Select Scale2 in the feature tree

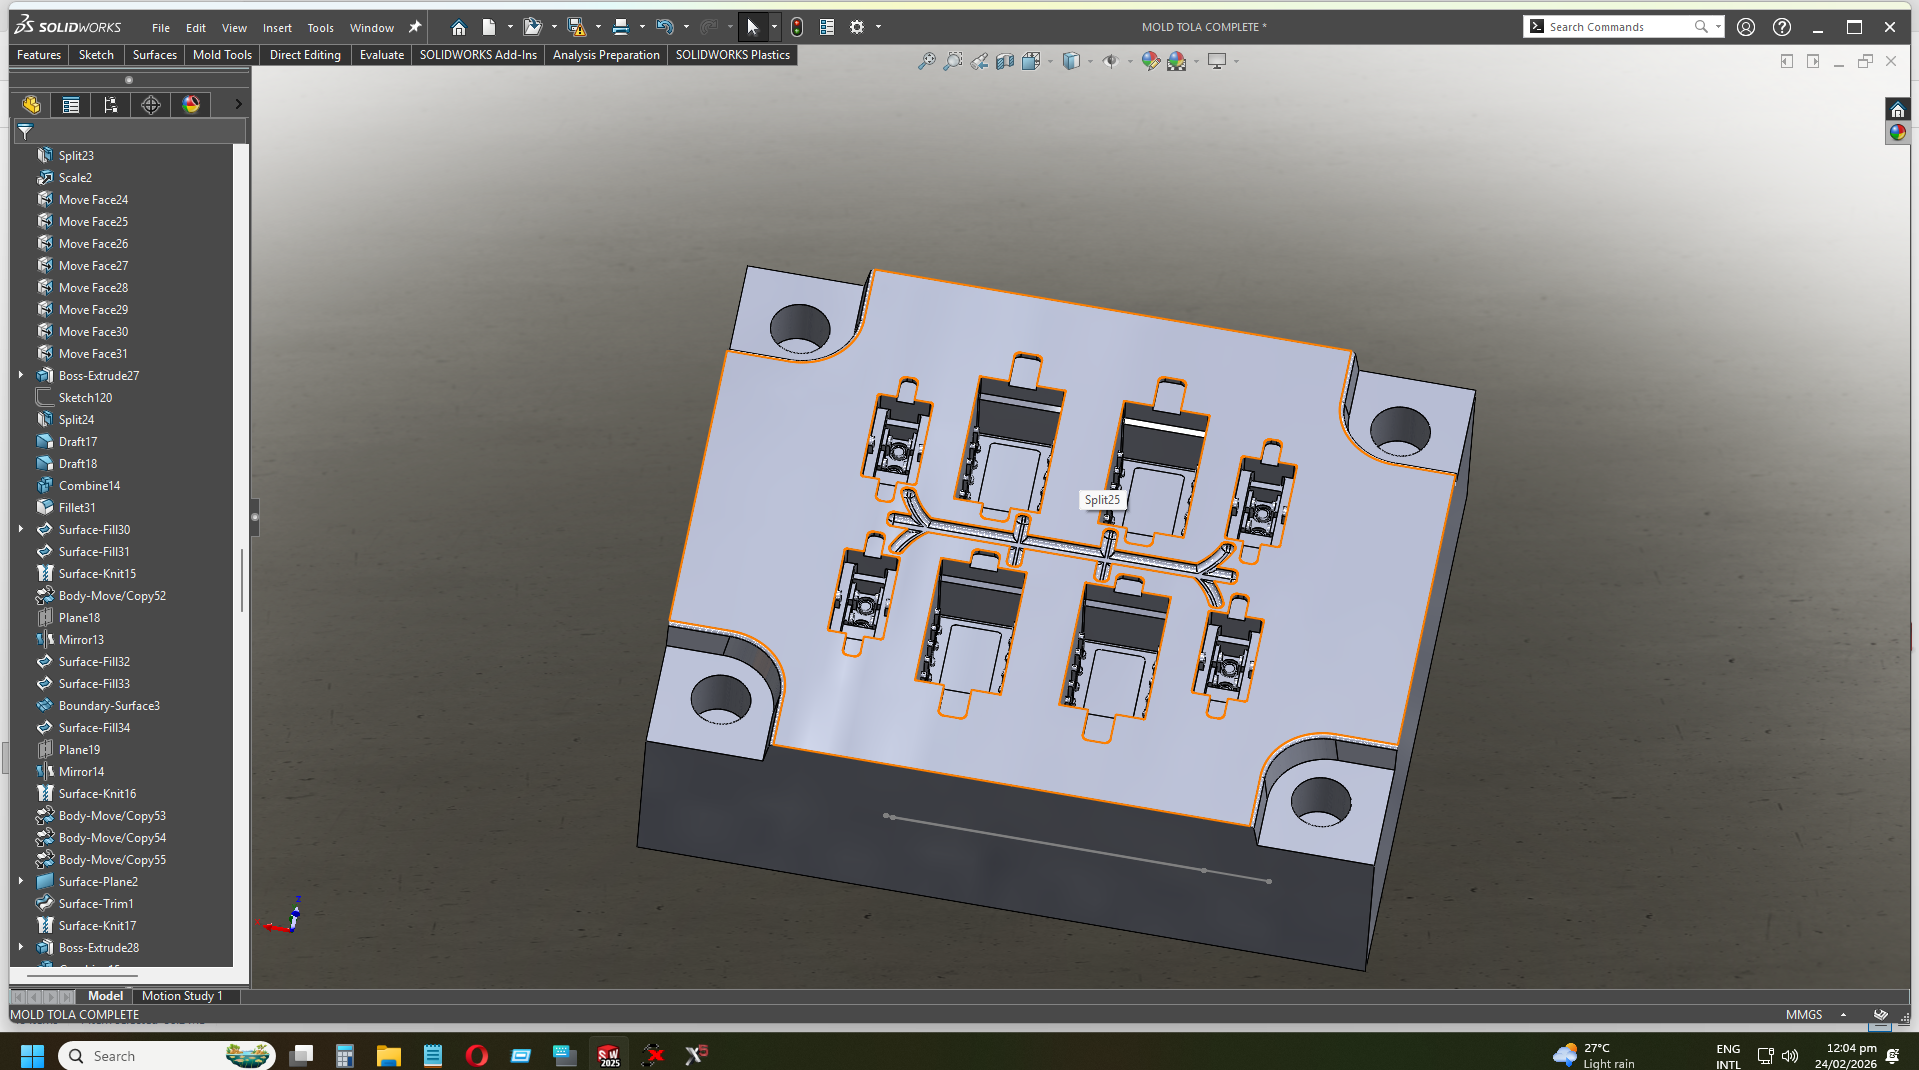click(x=75, y=177)
